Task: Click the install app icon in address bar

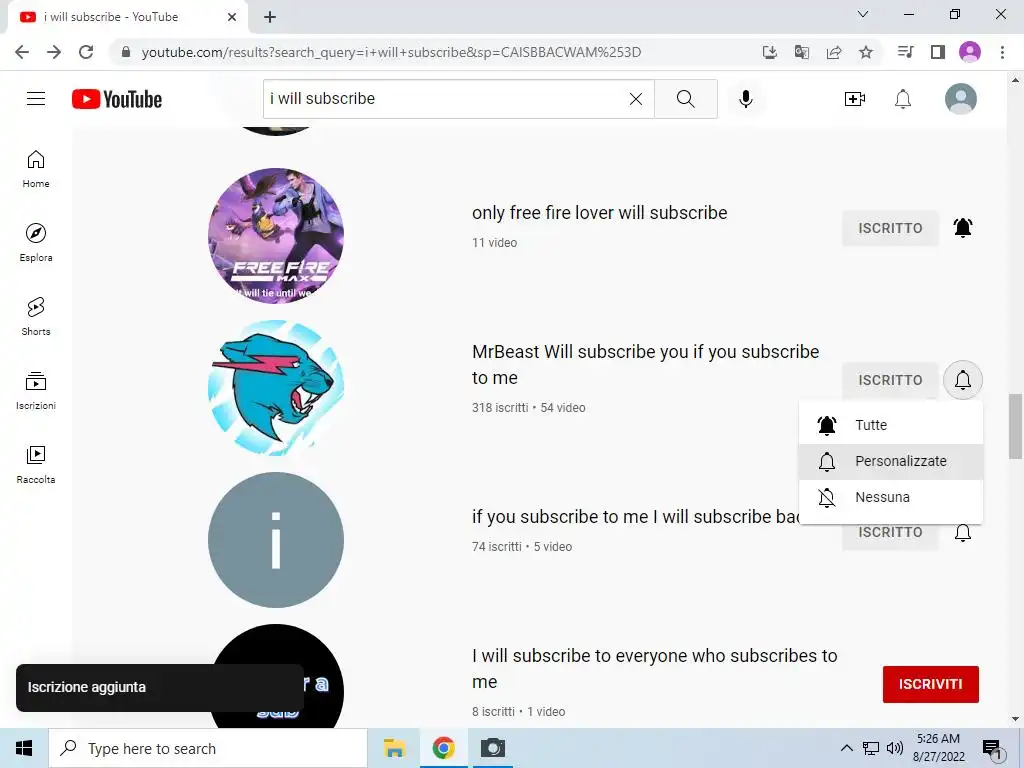Action: click(770, 52)
